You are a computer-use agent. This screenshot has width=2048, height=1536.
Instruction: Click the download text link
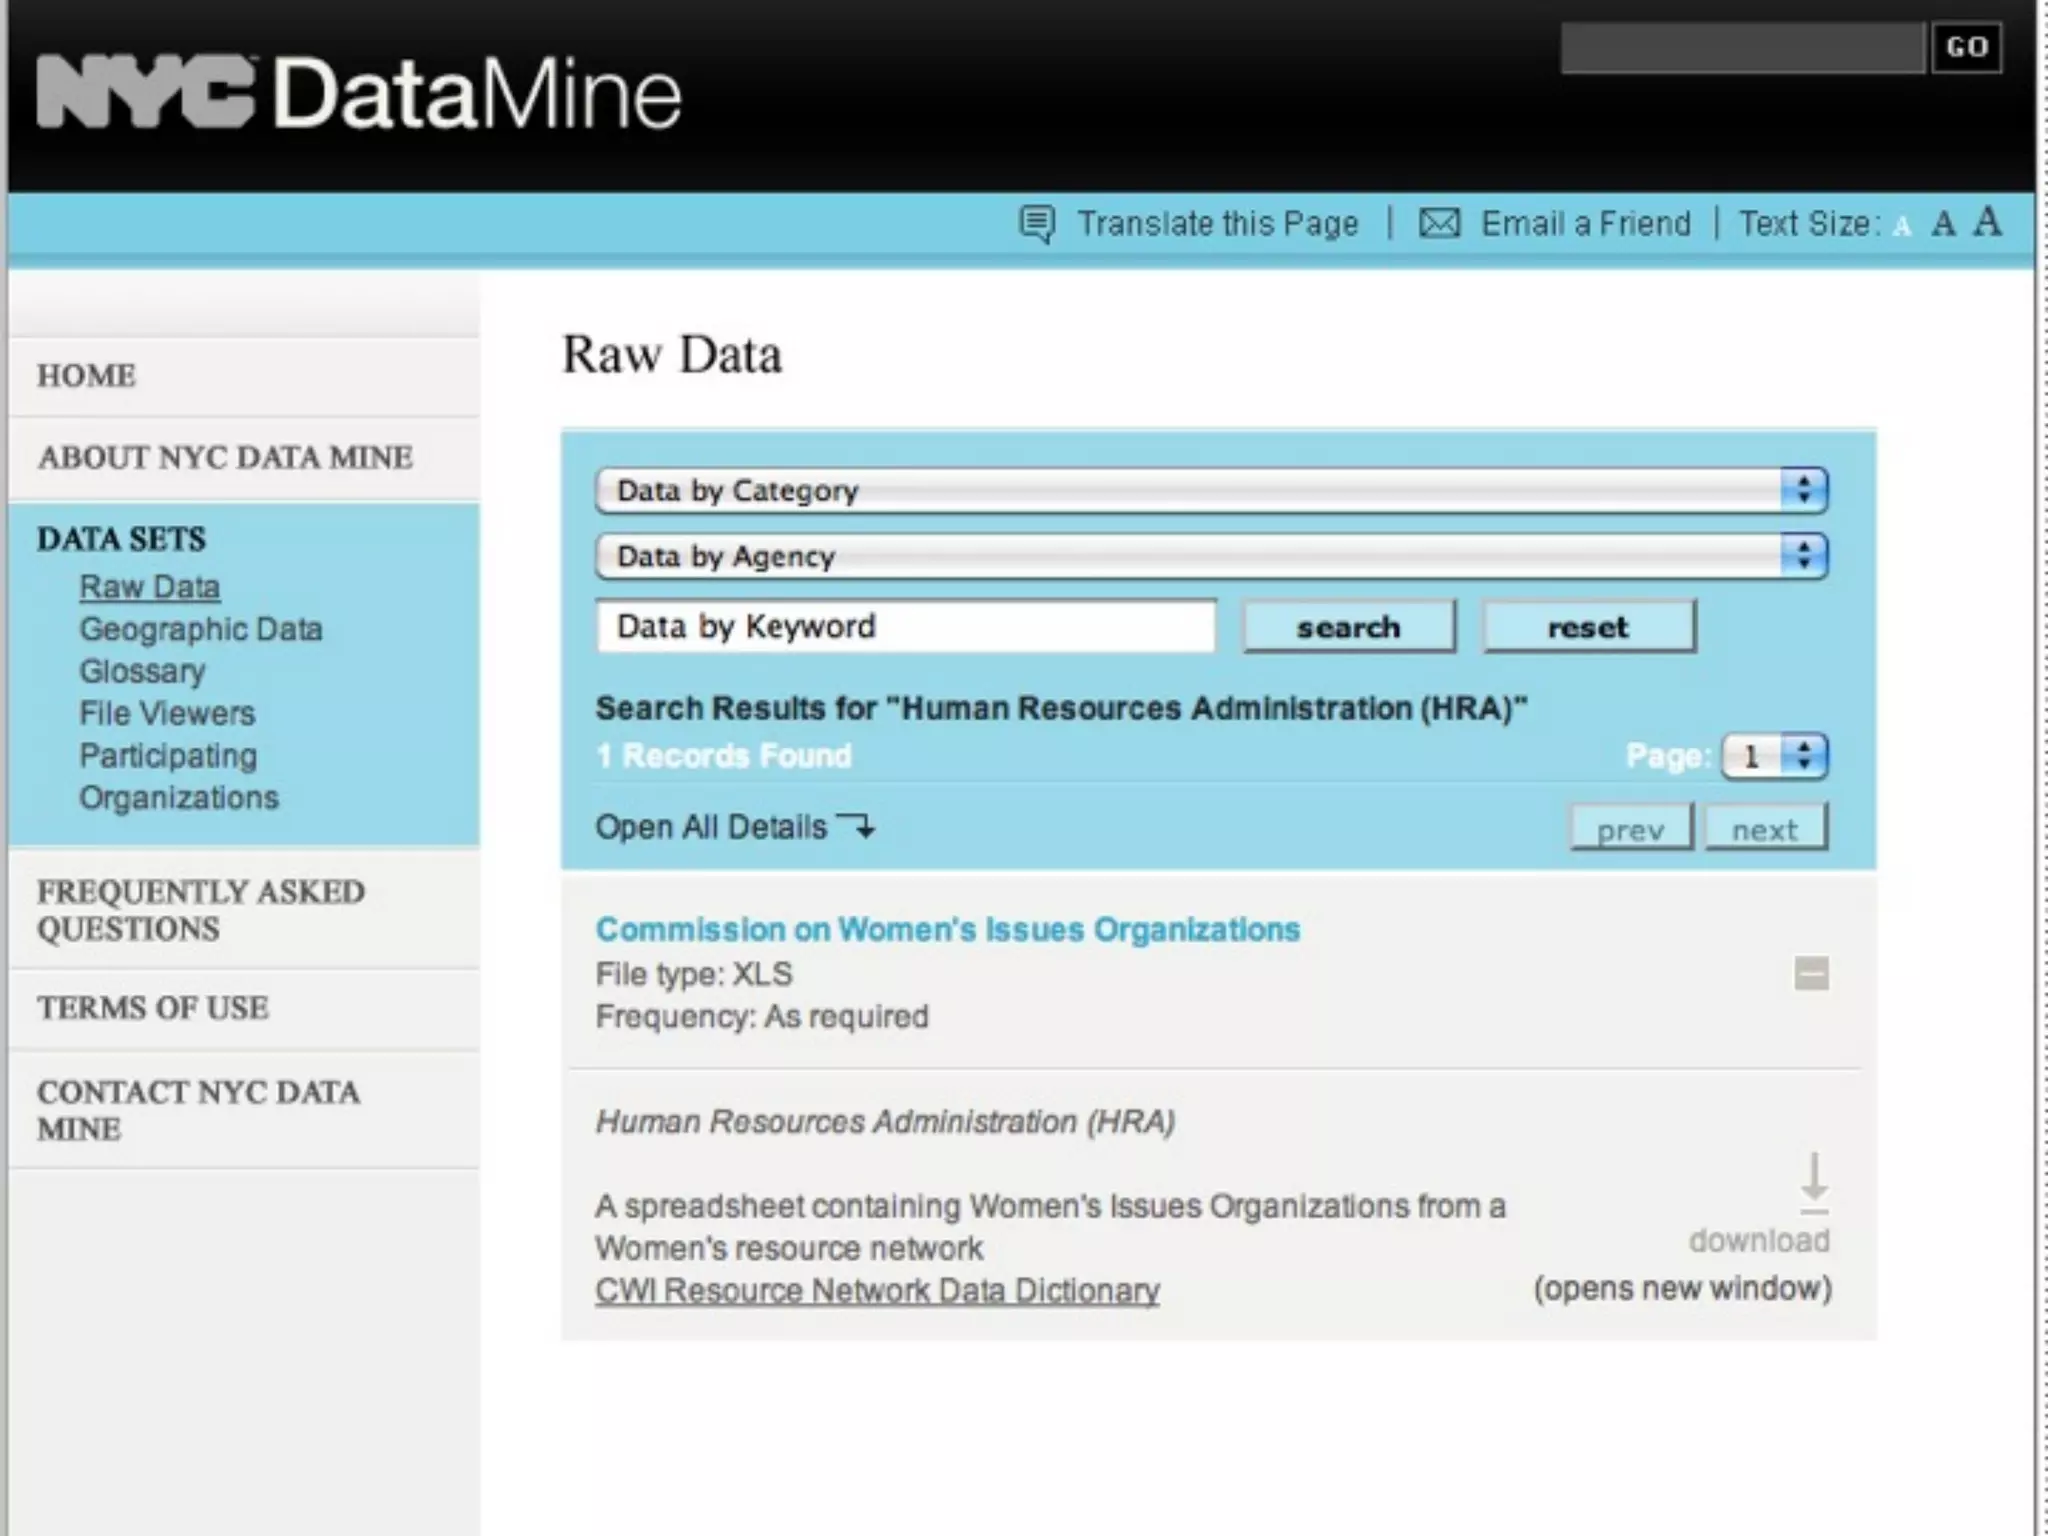[1759, 1241]
